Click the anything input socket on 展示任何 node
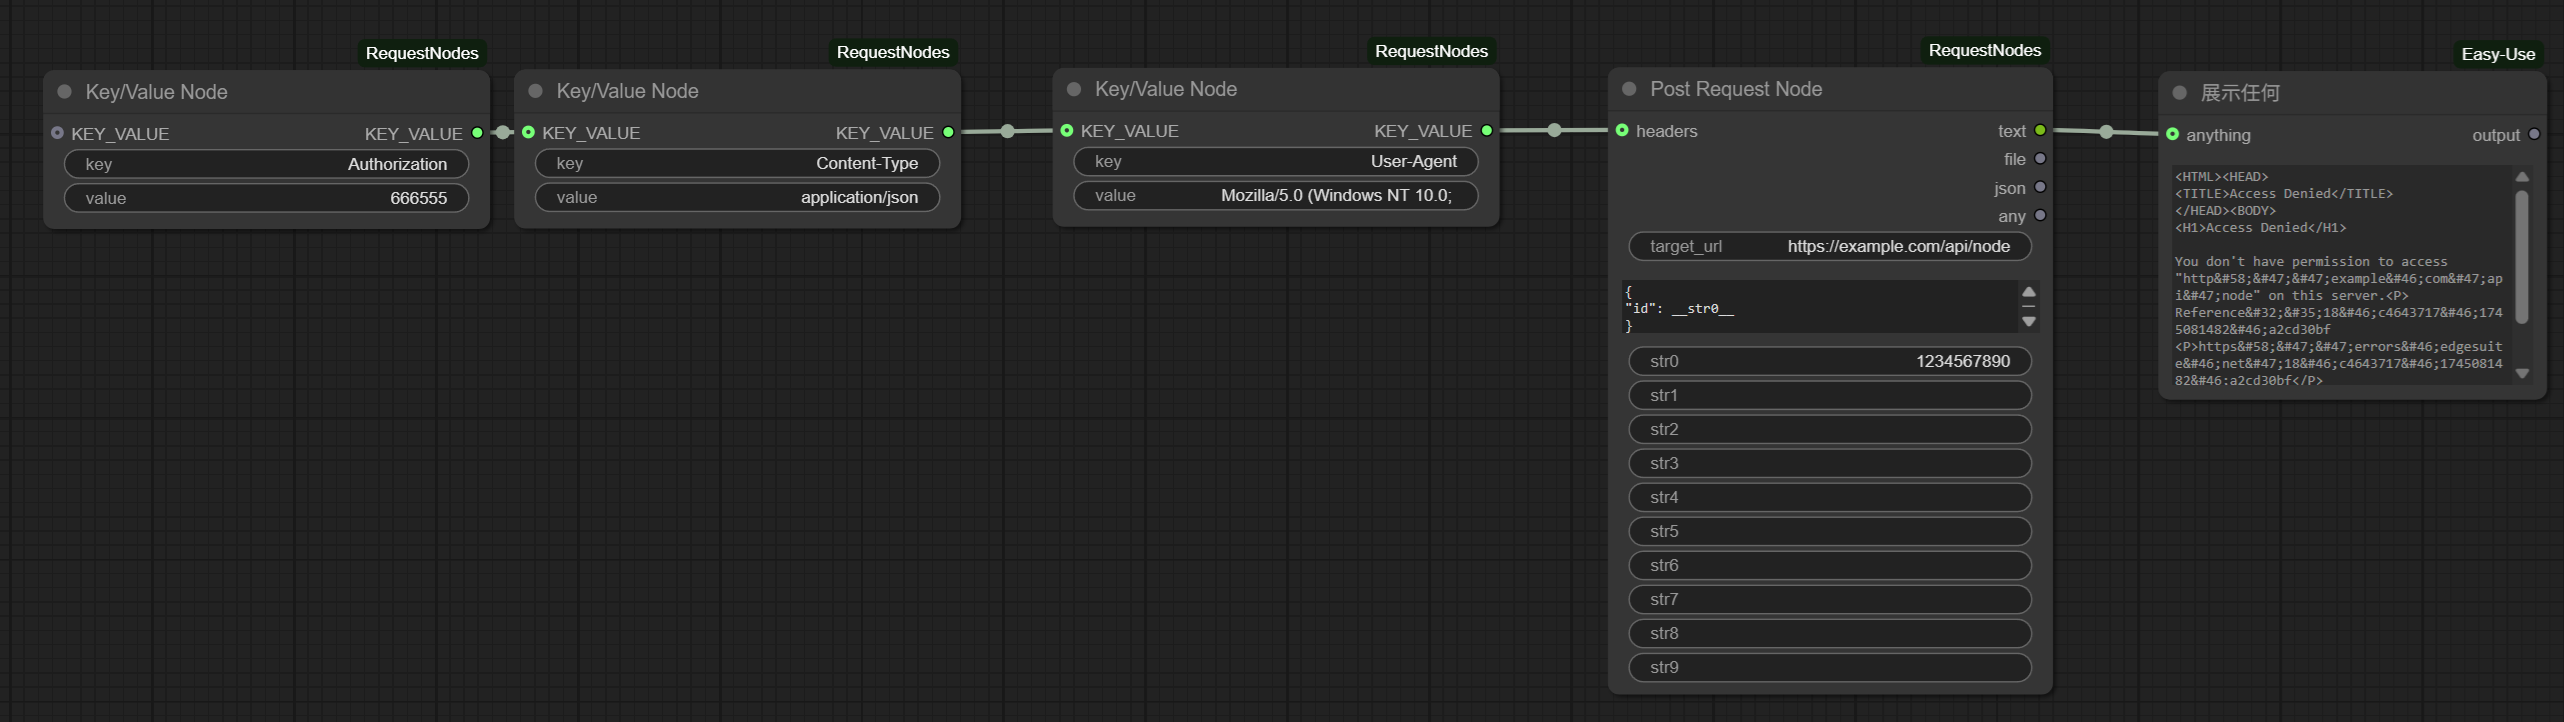The height and width of the screenshot is (722, 2564). 2173,134
